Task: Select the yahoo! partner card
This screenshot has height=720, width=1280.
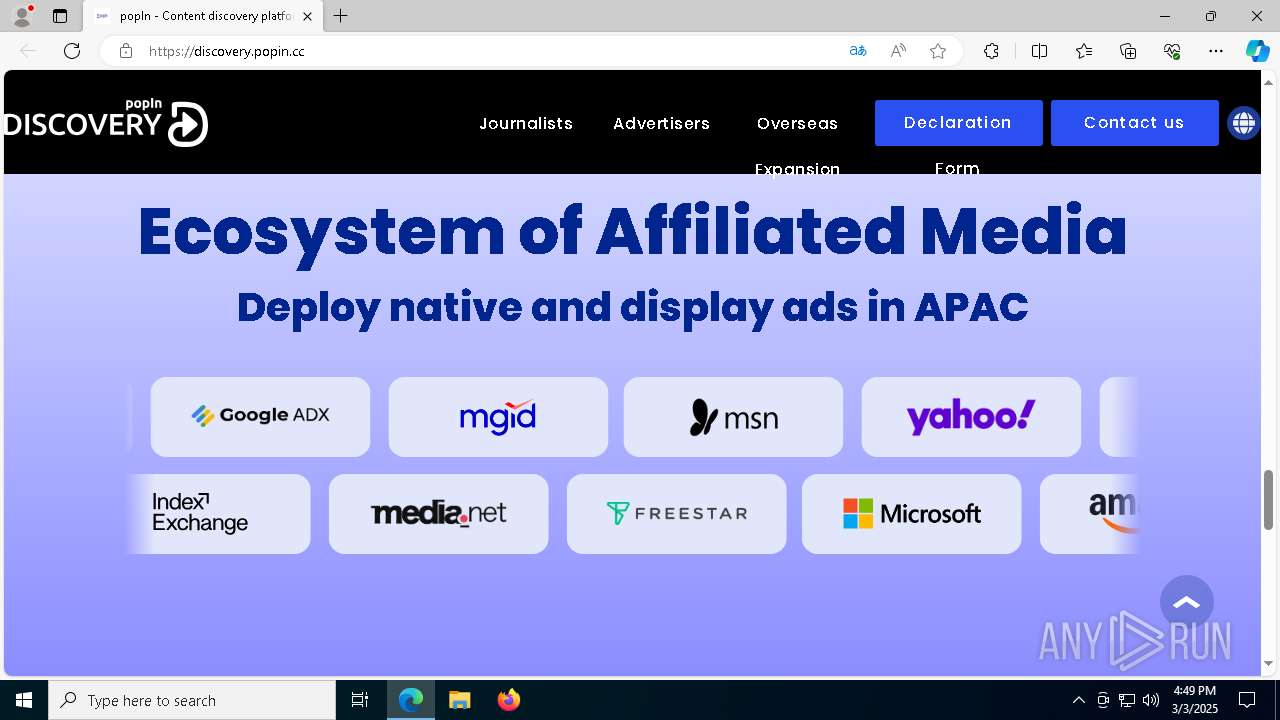Action: pos(971,416)
